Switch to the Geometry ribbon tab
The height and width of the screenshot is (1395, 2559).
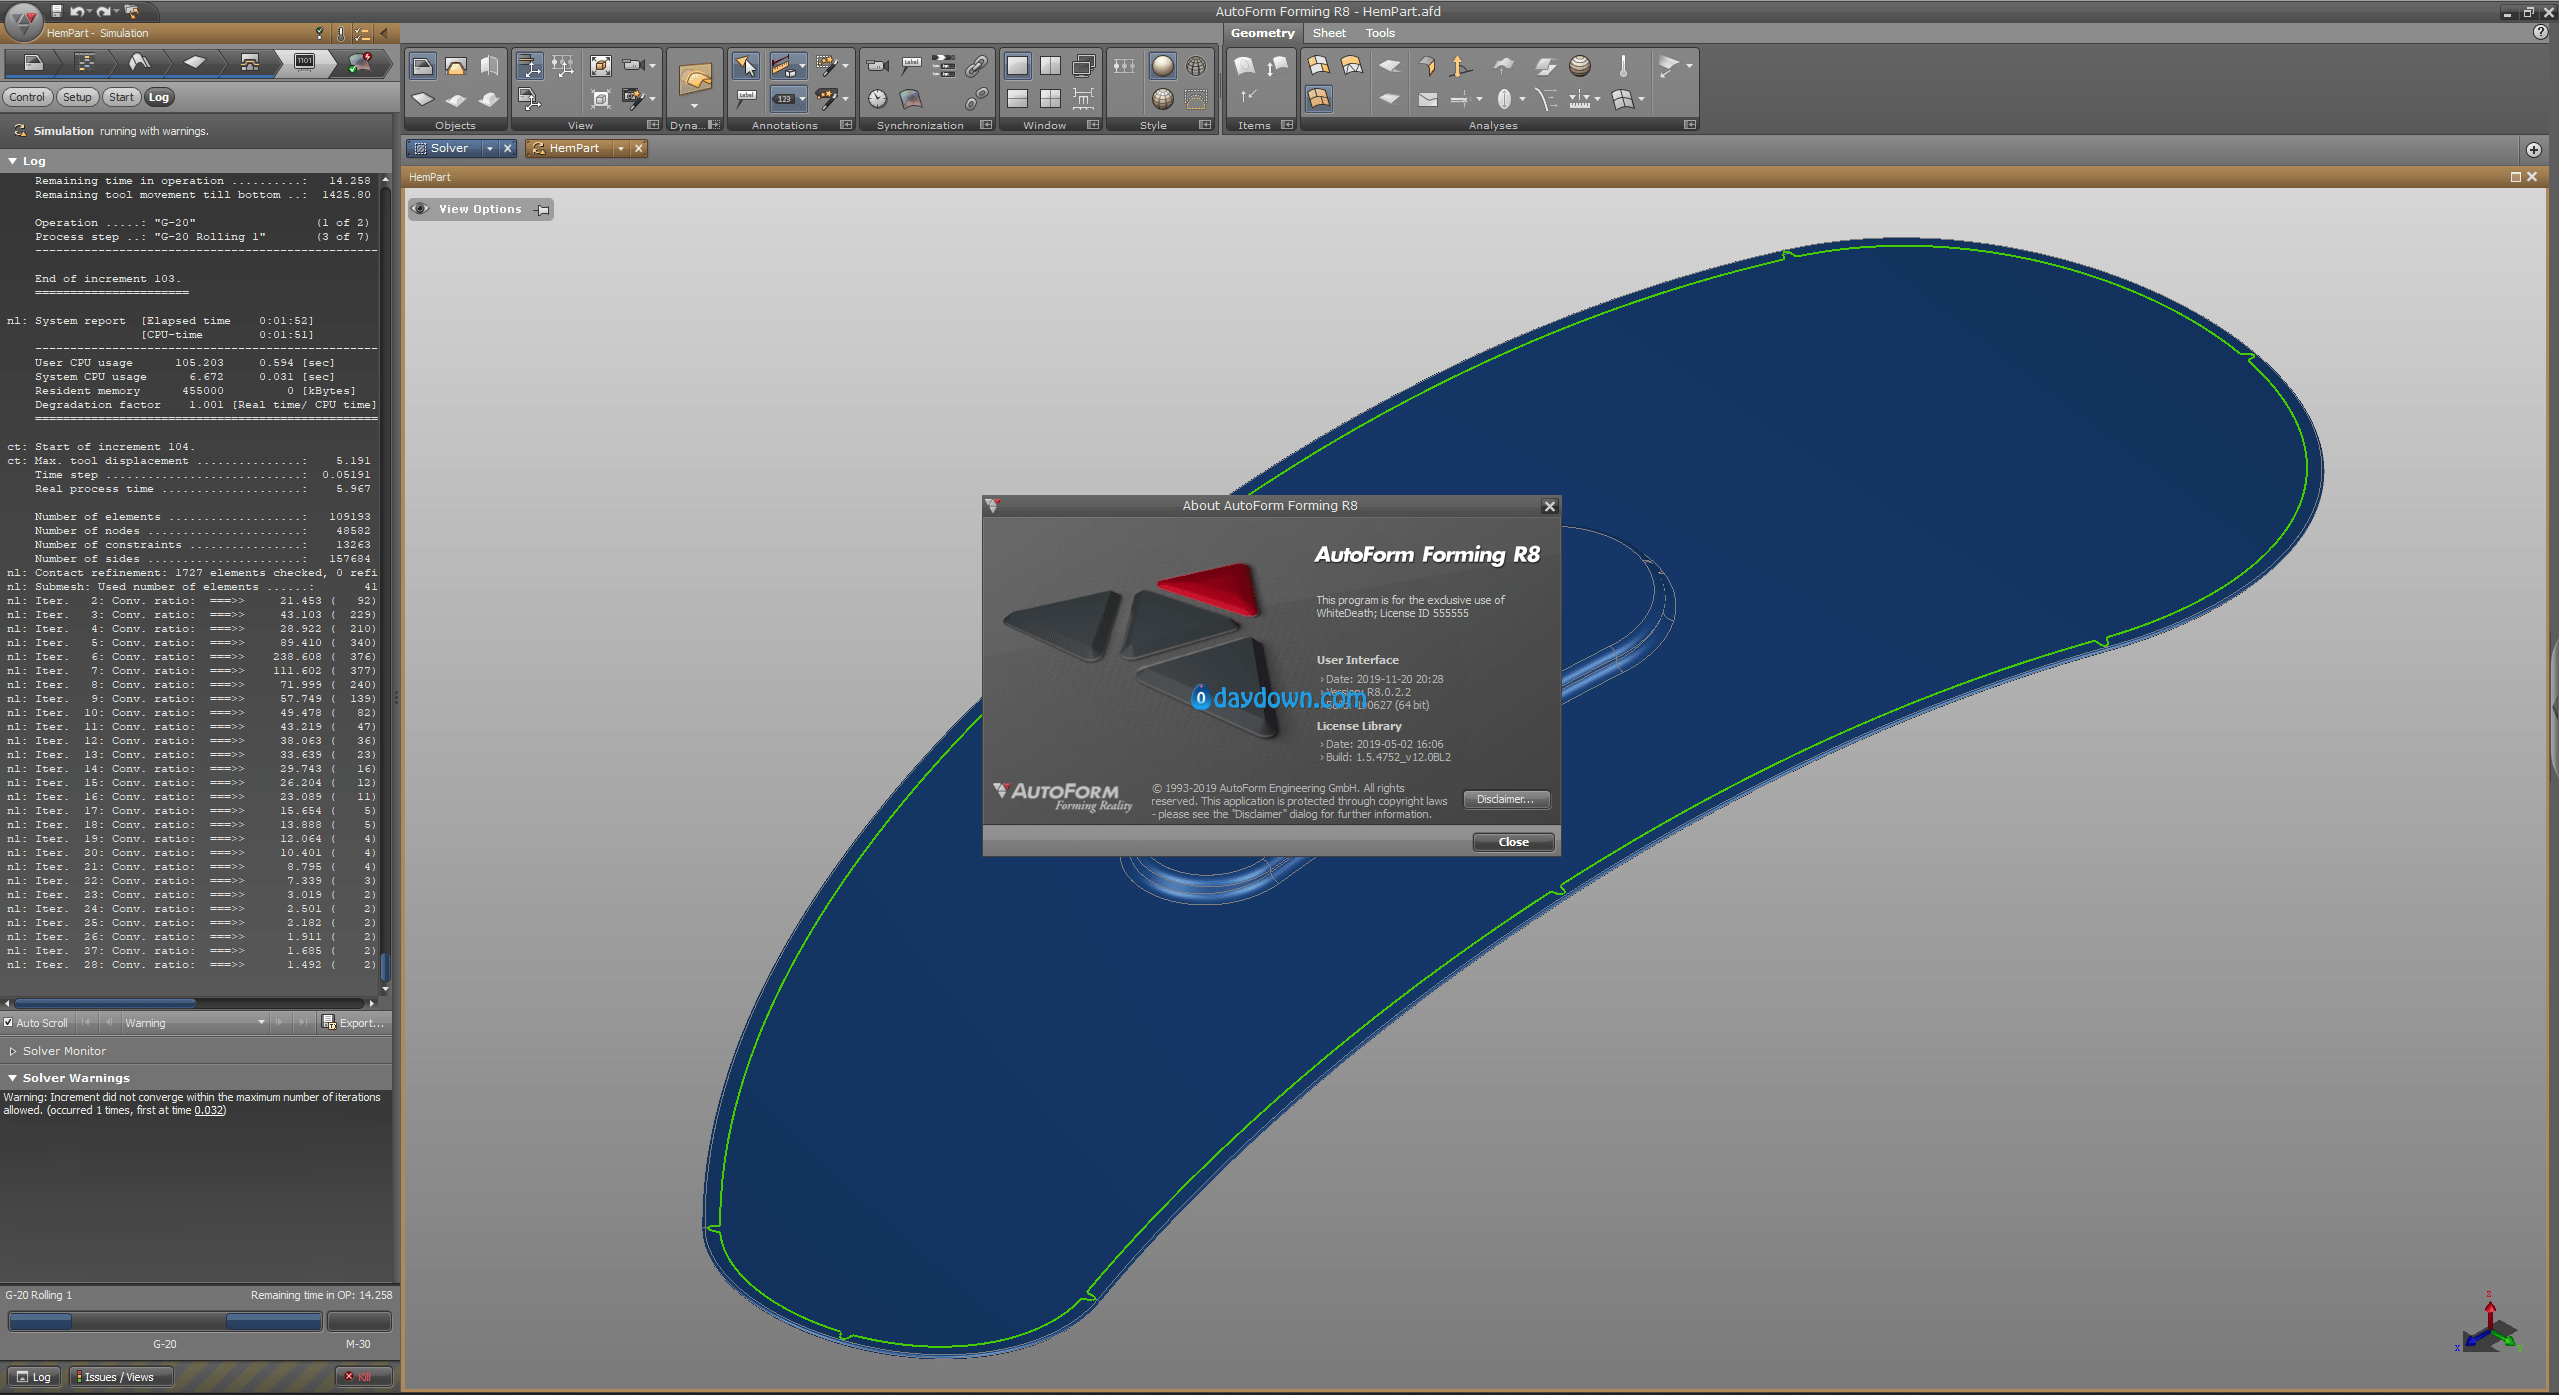(x=1262, y=33)
